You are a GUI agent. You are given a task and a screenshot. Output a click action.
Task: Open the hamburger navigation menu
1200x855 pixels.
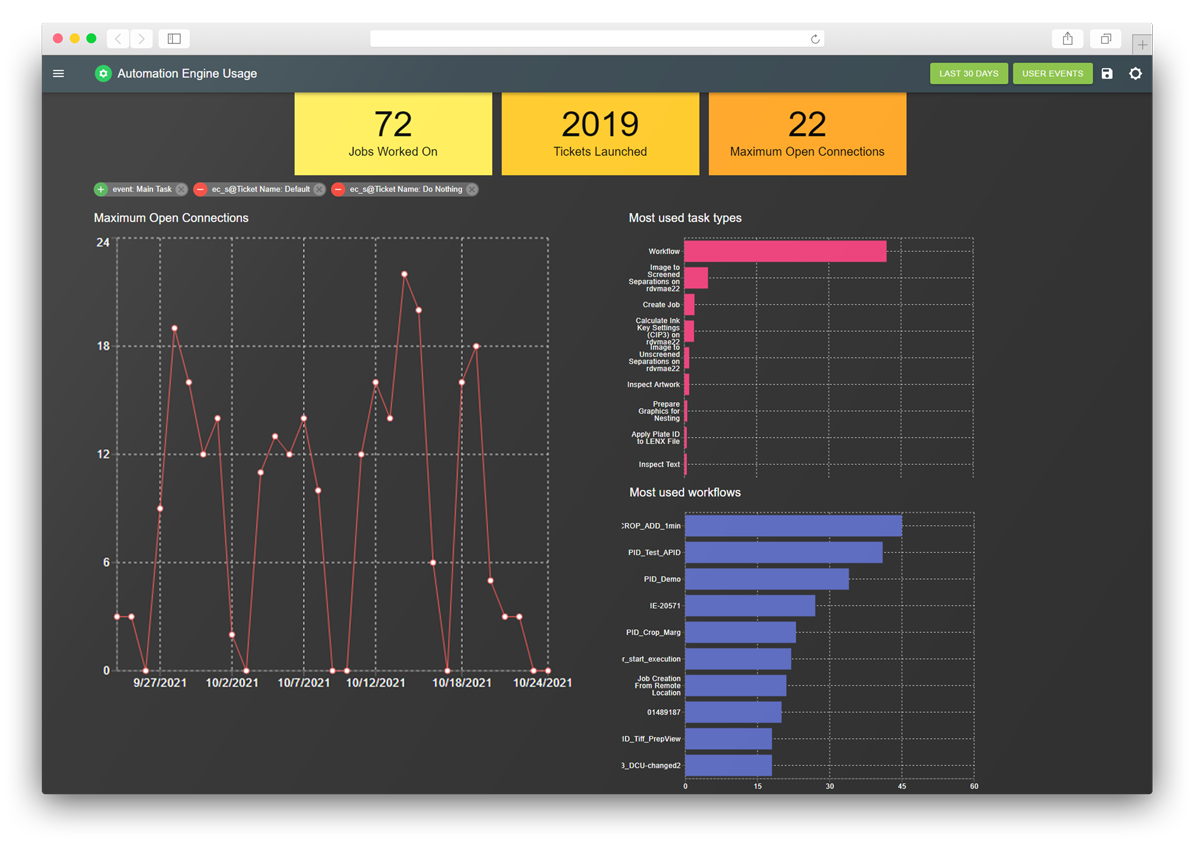[58, 73]
